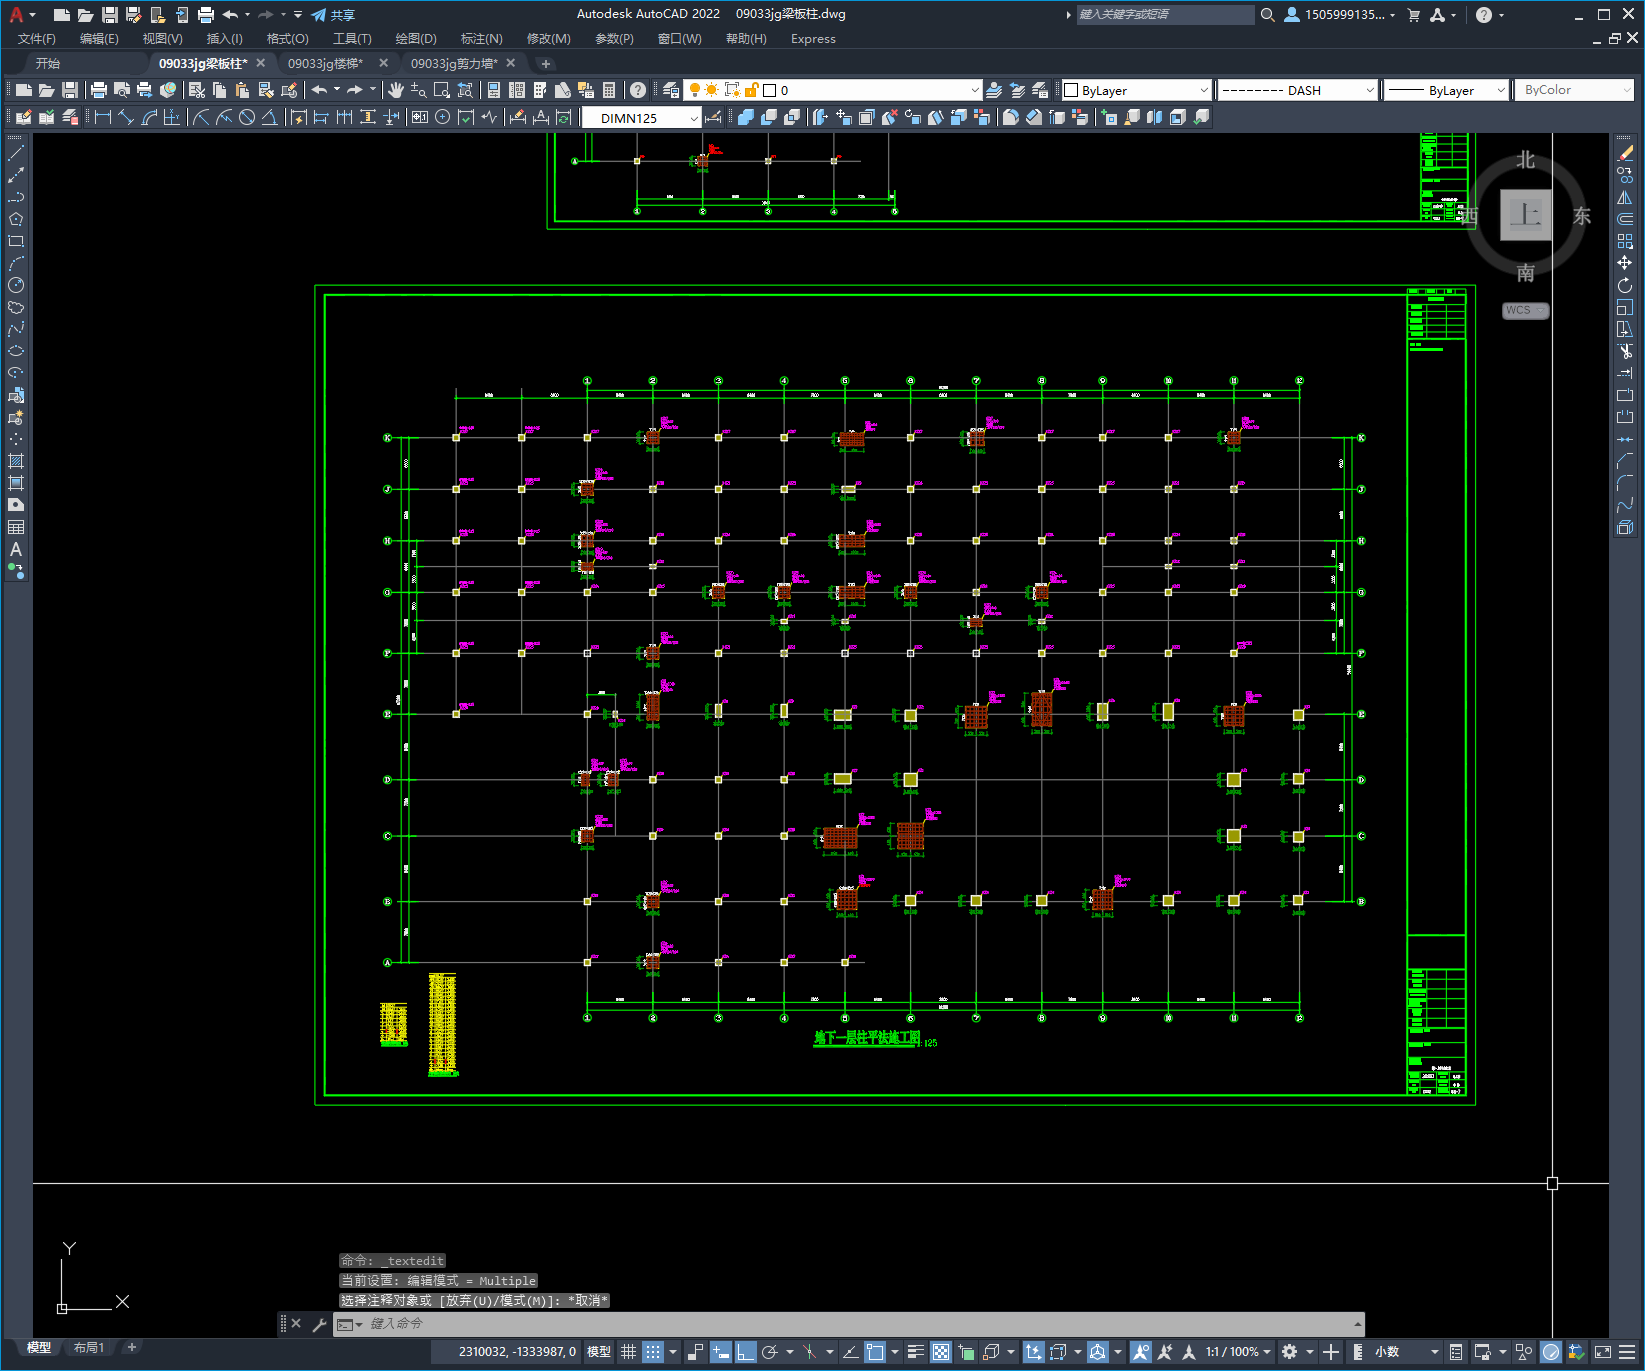The height and width of the screenshot is (1371, 1645).
Task: Toggle dynamic input in status bar
Action: (x=720, y=1352)
